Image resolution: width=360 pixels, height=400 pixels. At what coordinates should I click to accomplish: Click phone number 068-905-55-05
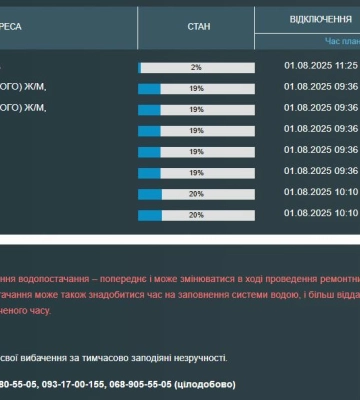click(140, 384)
